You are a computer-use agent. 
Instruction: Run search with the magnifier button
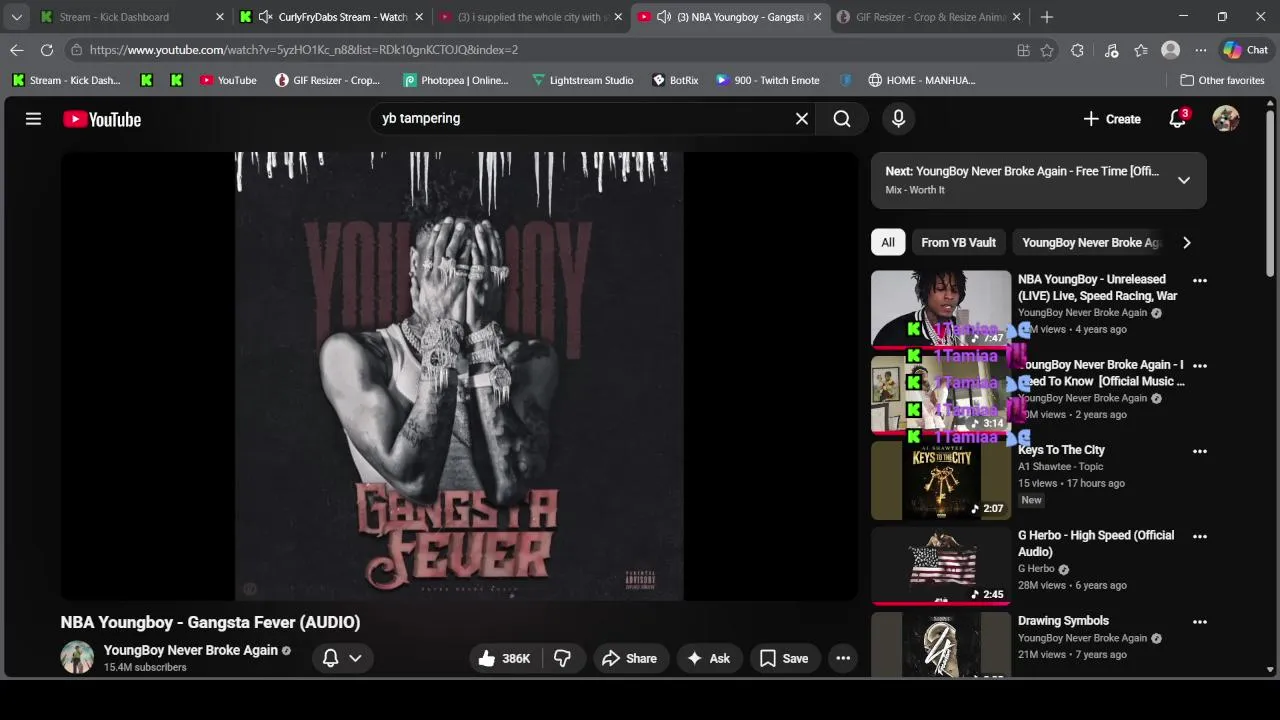(x=842, y=119)
